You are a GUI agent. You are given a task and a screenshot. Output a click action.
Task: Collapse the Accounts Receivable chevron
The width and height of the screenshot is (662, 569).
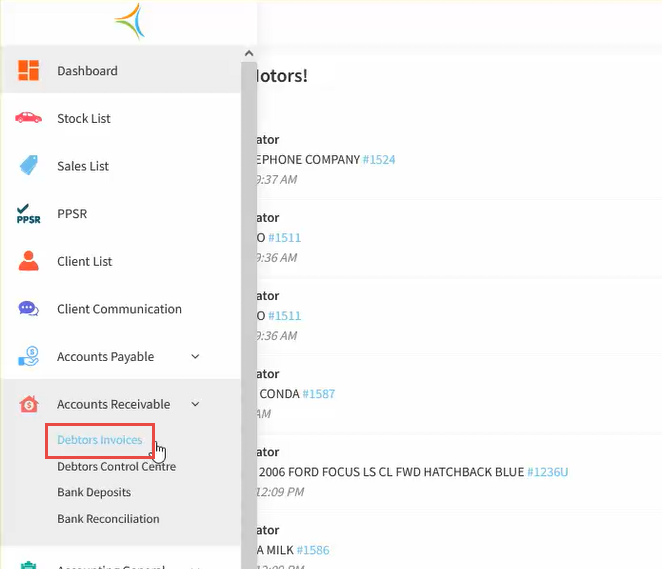pyautogui.click(x=195, y=404)
